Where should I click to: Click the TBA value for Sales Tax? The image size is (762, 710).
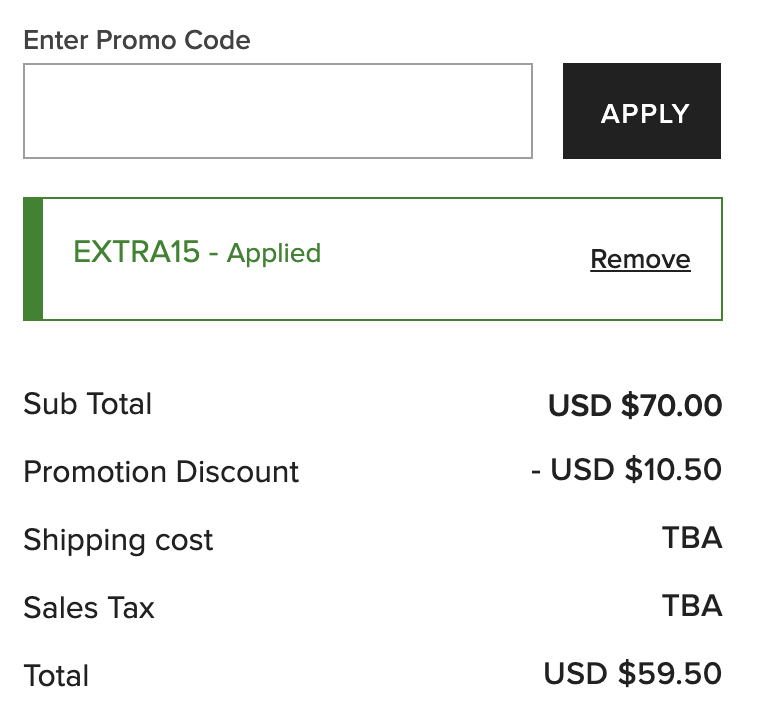692,606
